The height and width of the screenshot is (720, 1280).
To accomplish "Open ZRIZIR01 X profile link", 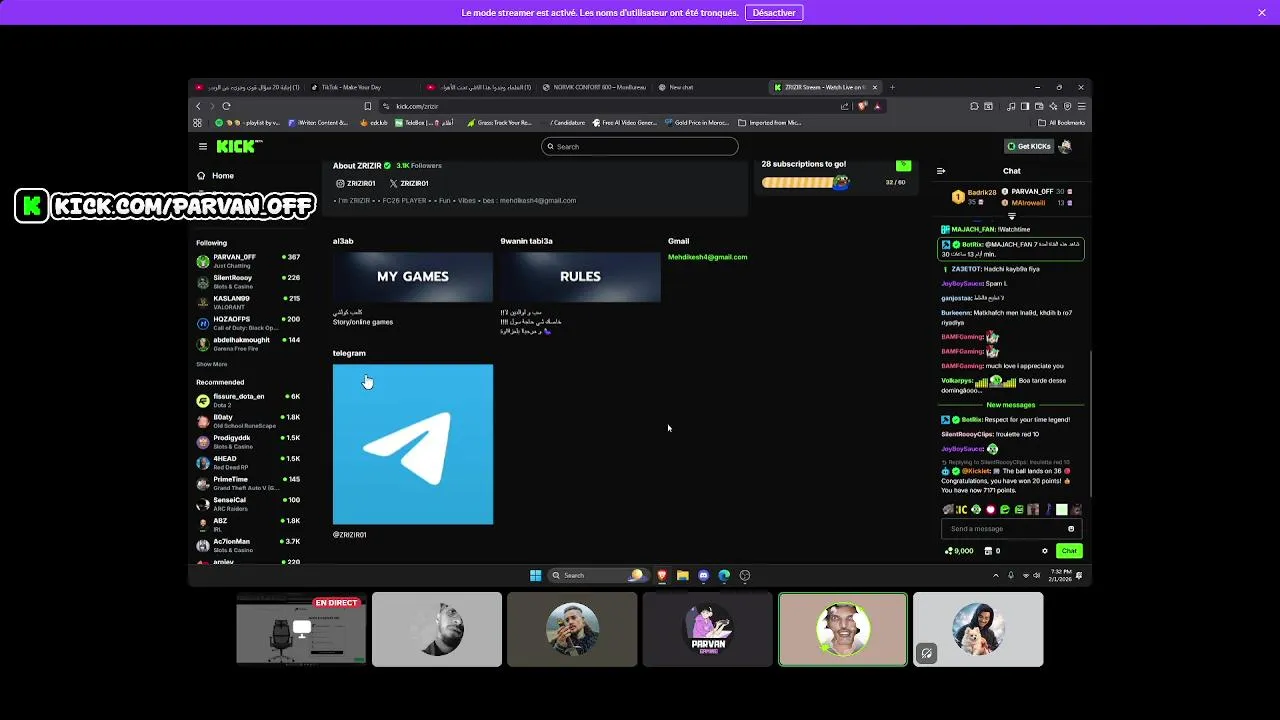I will (x=409, y=184).
